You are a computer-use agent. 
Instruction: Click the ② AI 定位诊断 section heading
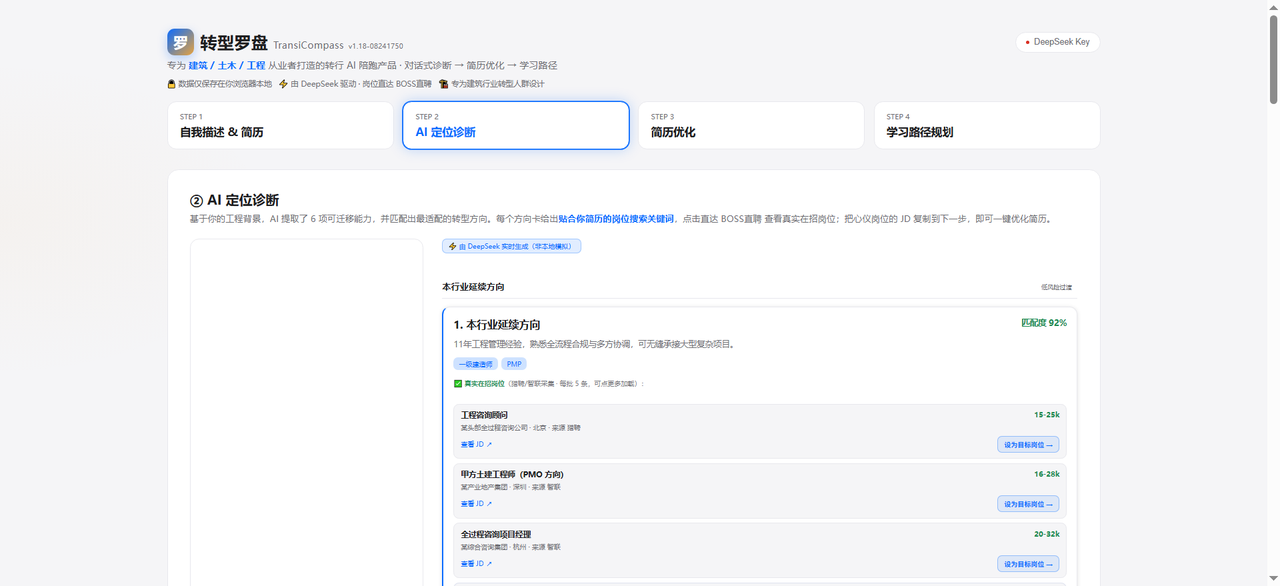pyautogui.click(x=234, y=200)
